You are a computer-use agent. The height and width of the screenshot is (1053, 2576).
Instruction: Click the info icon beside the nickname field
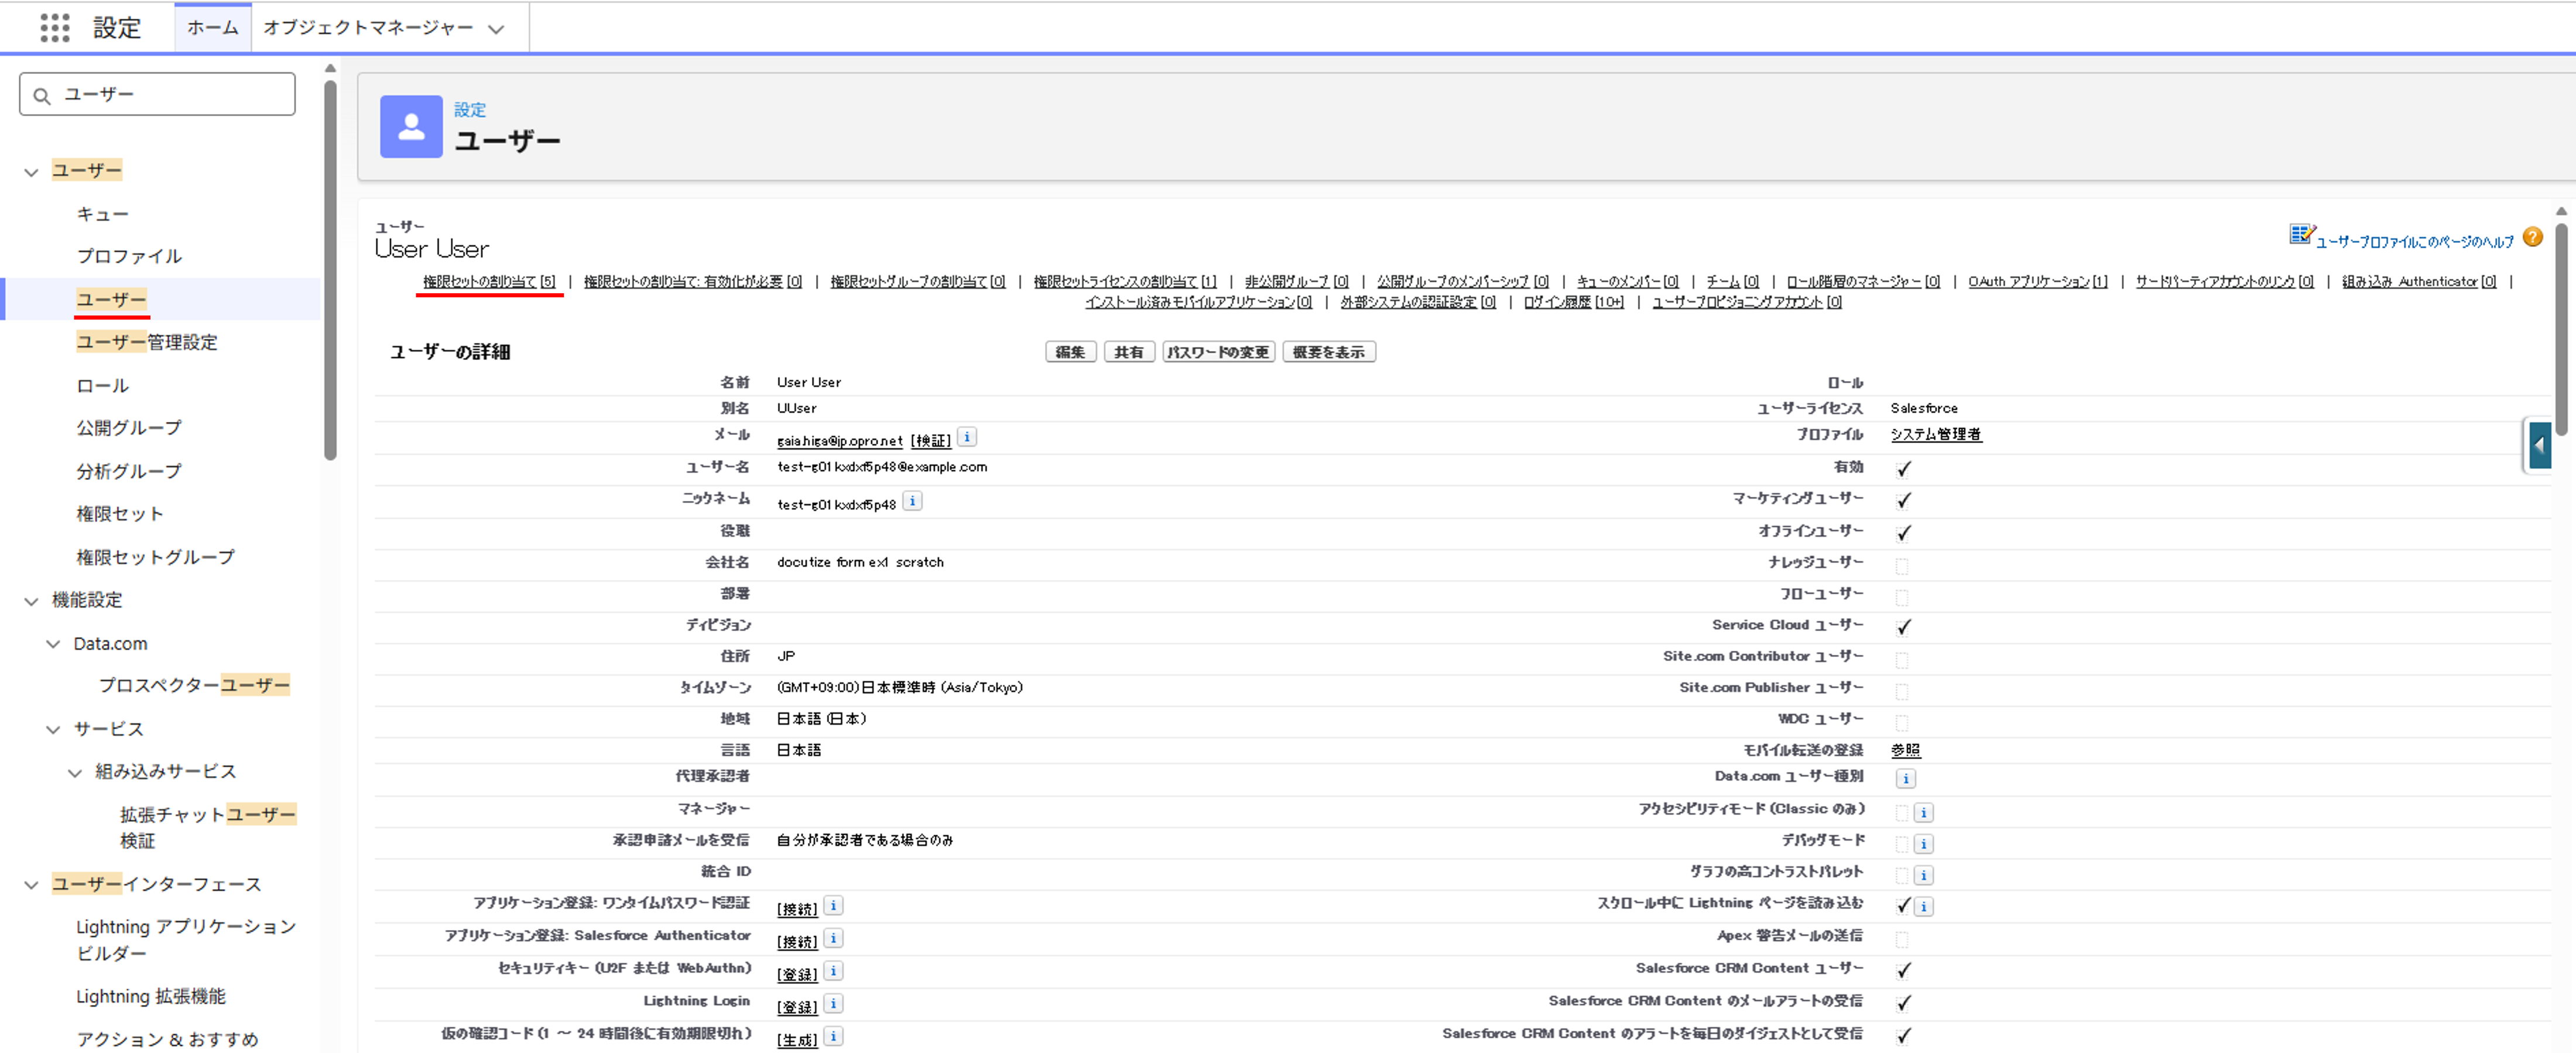(x=912, y=501)
